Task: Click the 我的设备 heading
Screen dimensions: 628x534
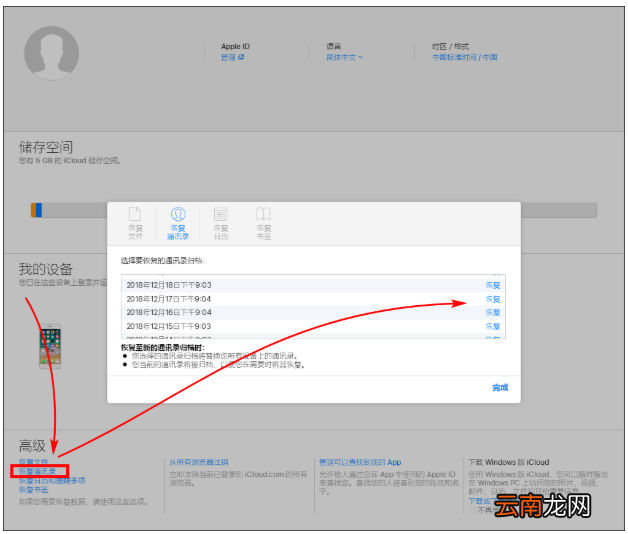Action: click(46, 269)
